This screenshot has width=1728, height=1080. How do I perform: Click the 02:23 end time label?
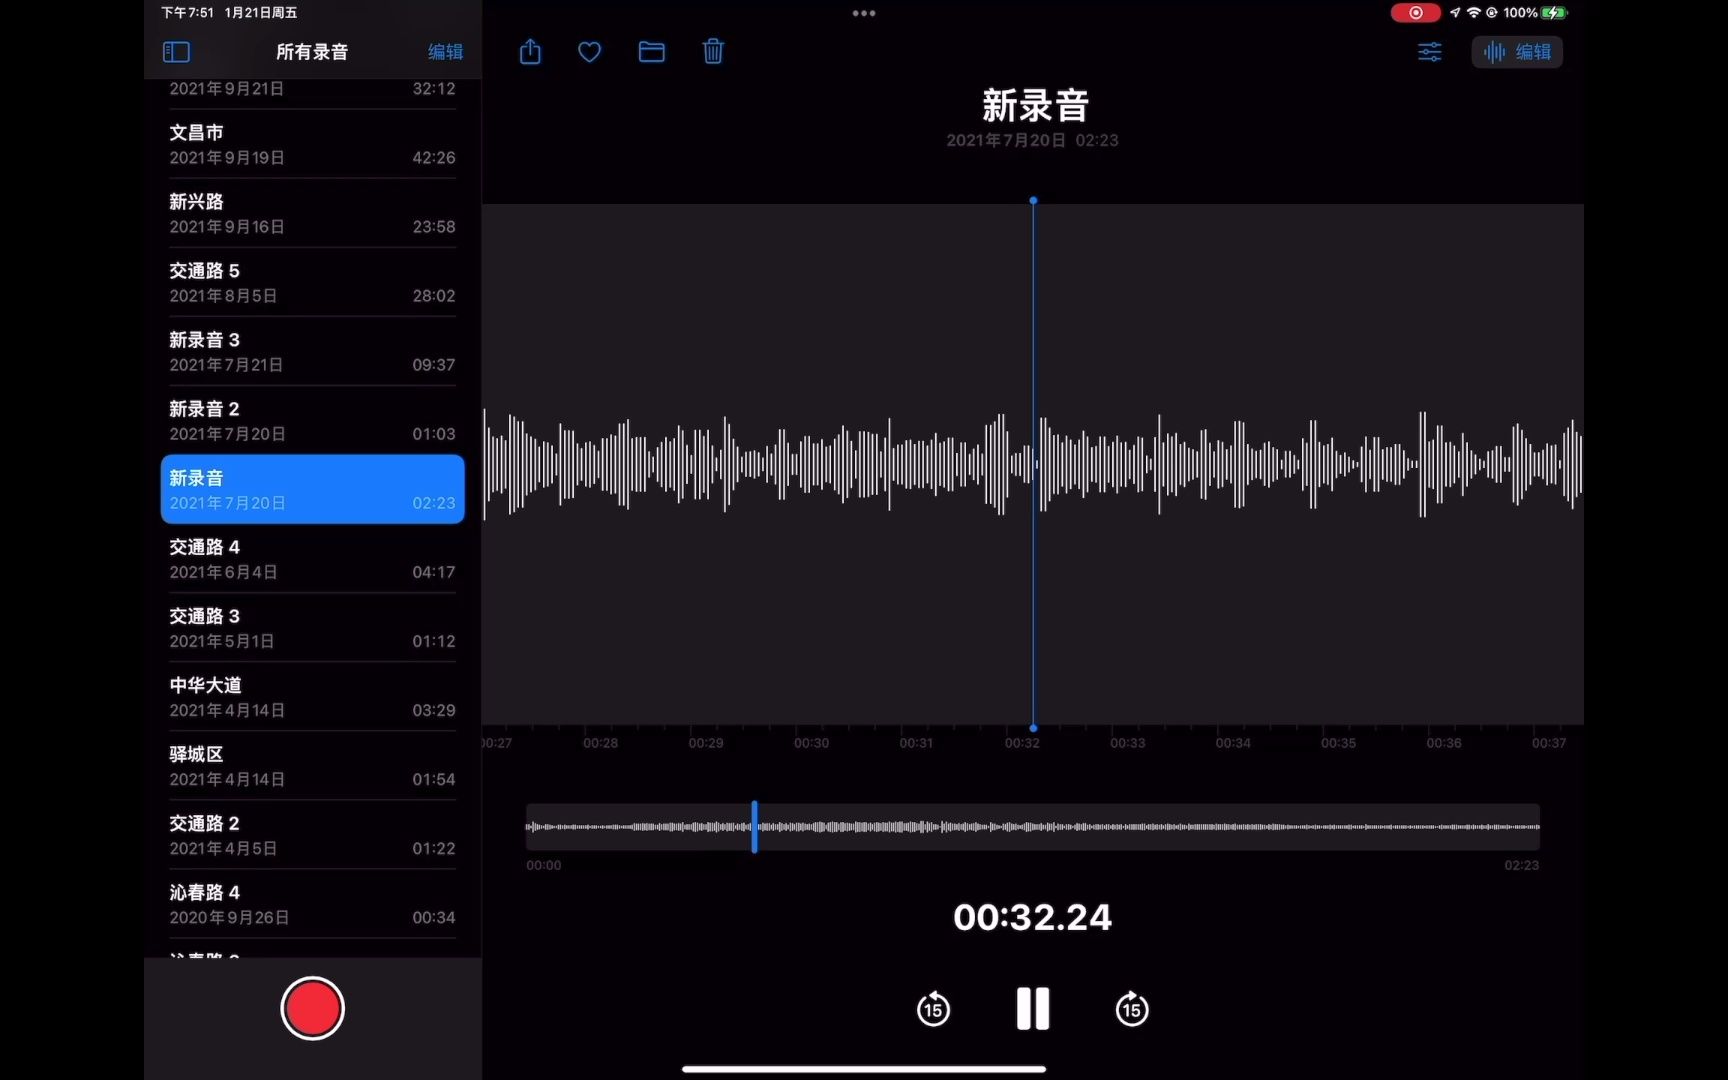[x=1521, y=865]
